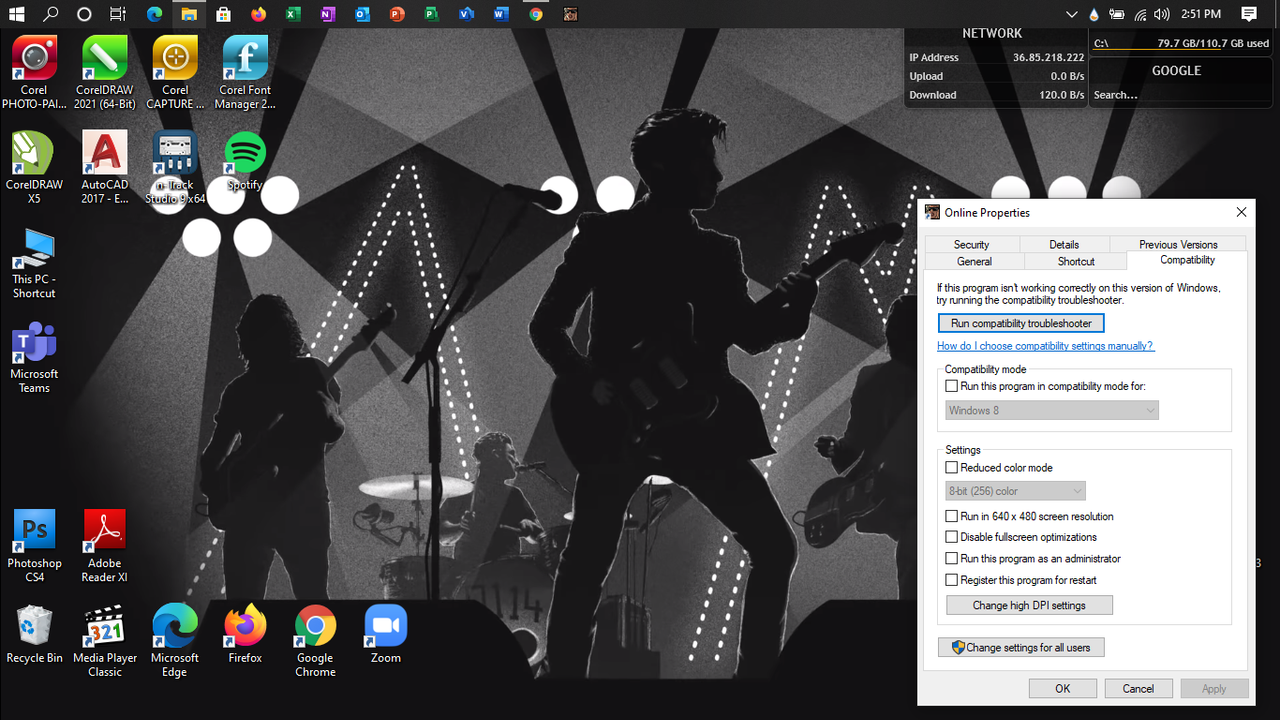1280x720 pixels.
Task: Open Corel Font Manager desktop icon
Action: (x=245, y=72)
